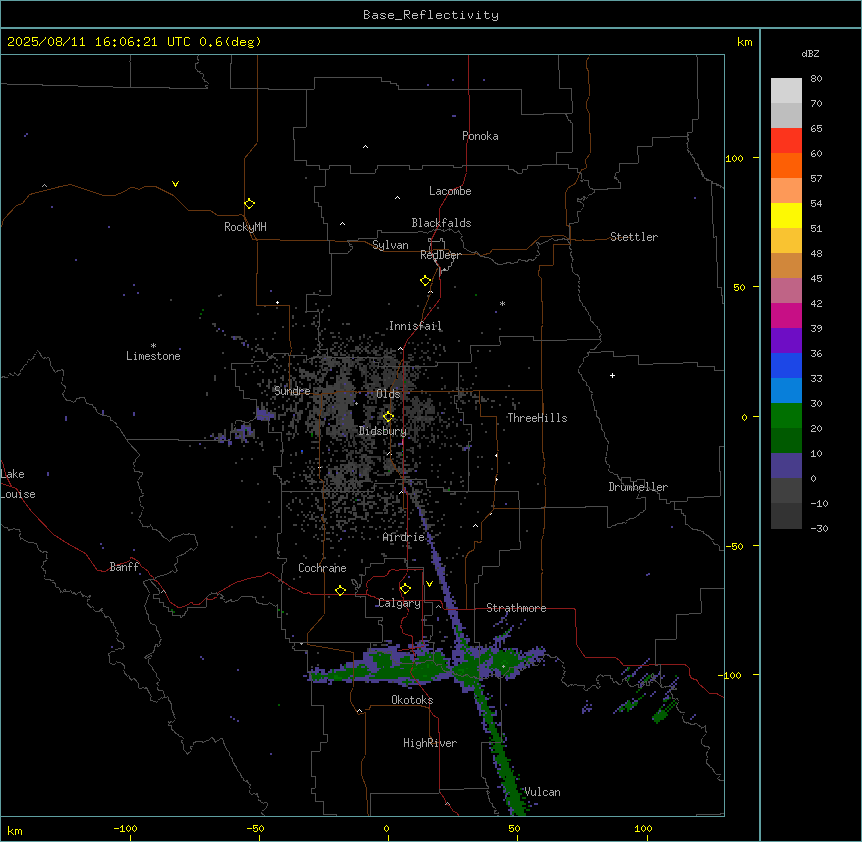862x842 pixels.
Task: Select the yellow diamond marker between Olds and Didsbury
Action: [x=388, y=417]
